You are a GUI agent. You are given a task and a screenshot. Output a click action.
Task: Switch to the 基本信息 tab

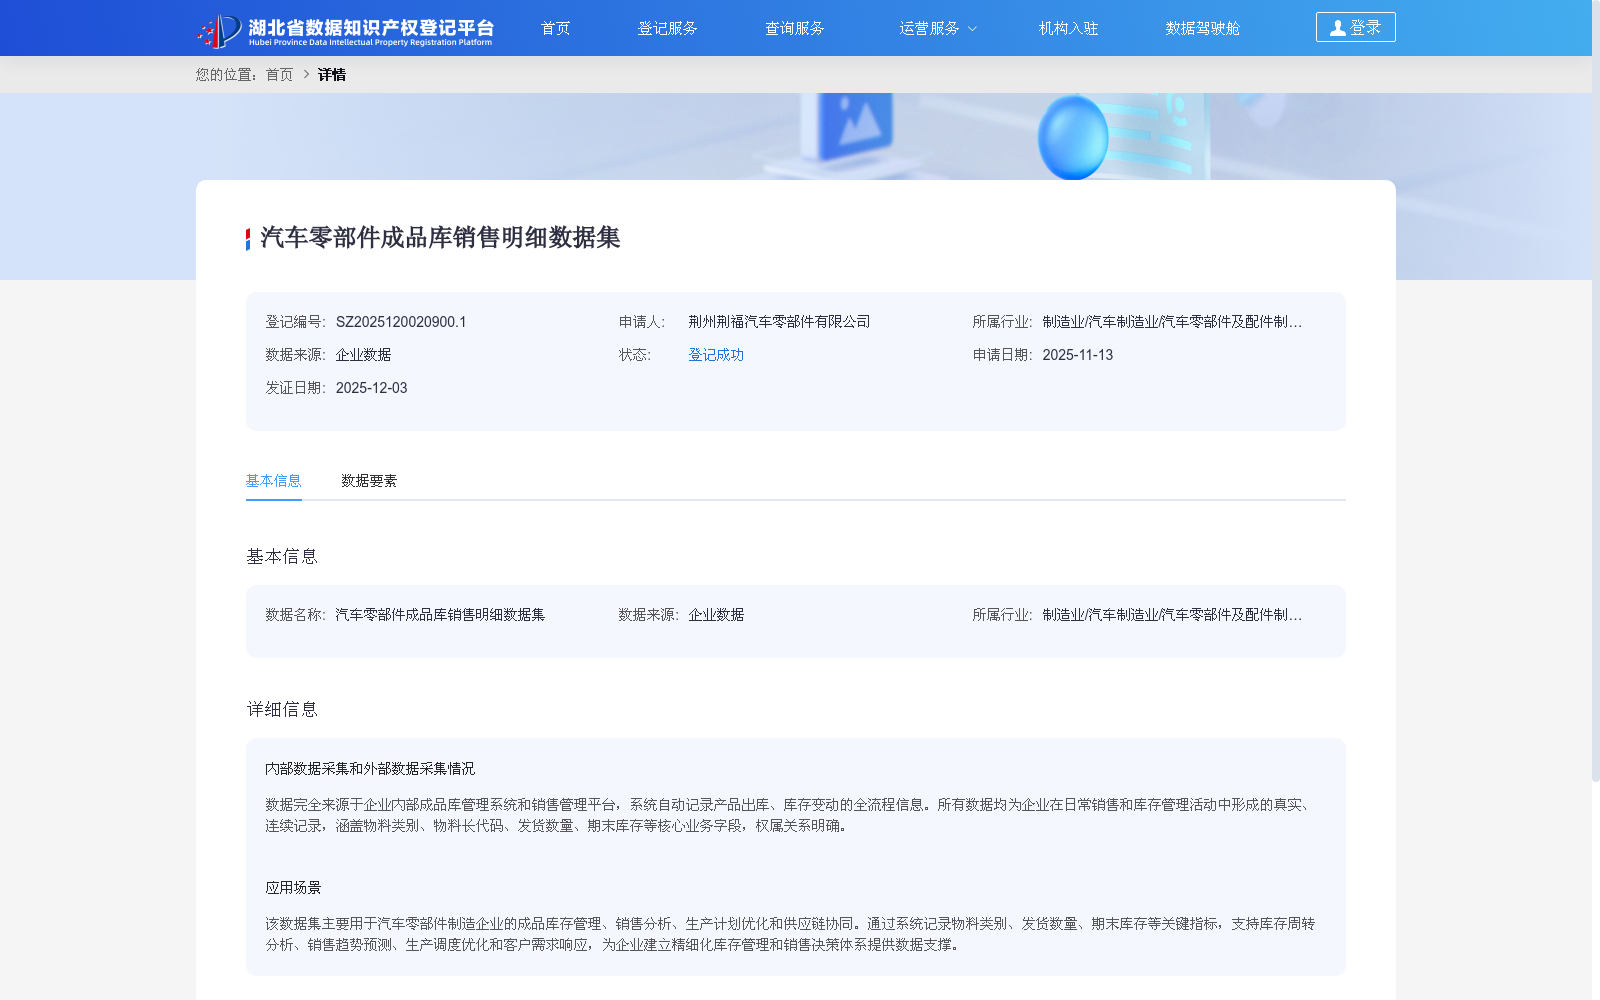pos(273,481)
